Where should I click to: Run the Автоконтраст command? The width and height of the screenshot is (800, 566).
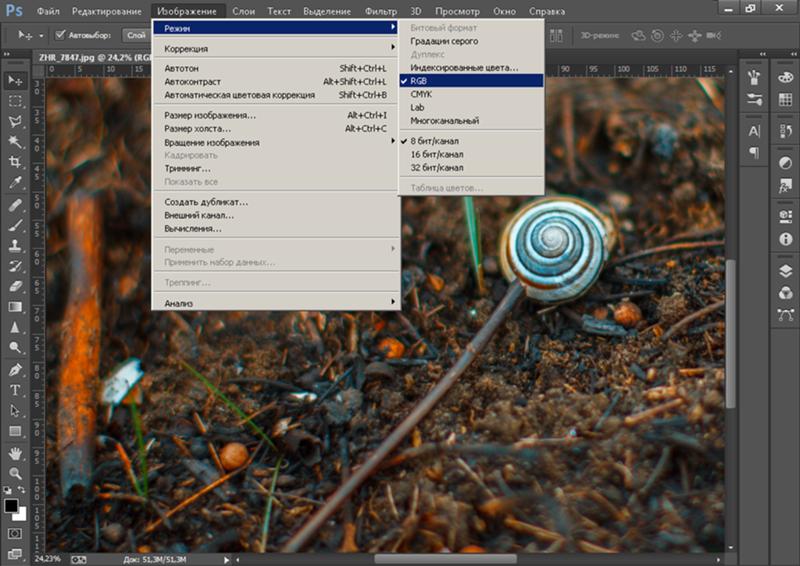click(x=276, y=81)
